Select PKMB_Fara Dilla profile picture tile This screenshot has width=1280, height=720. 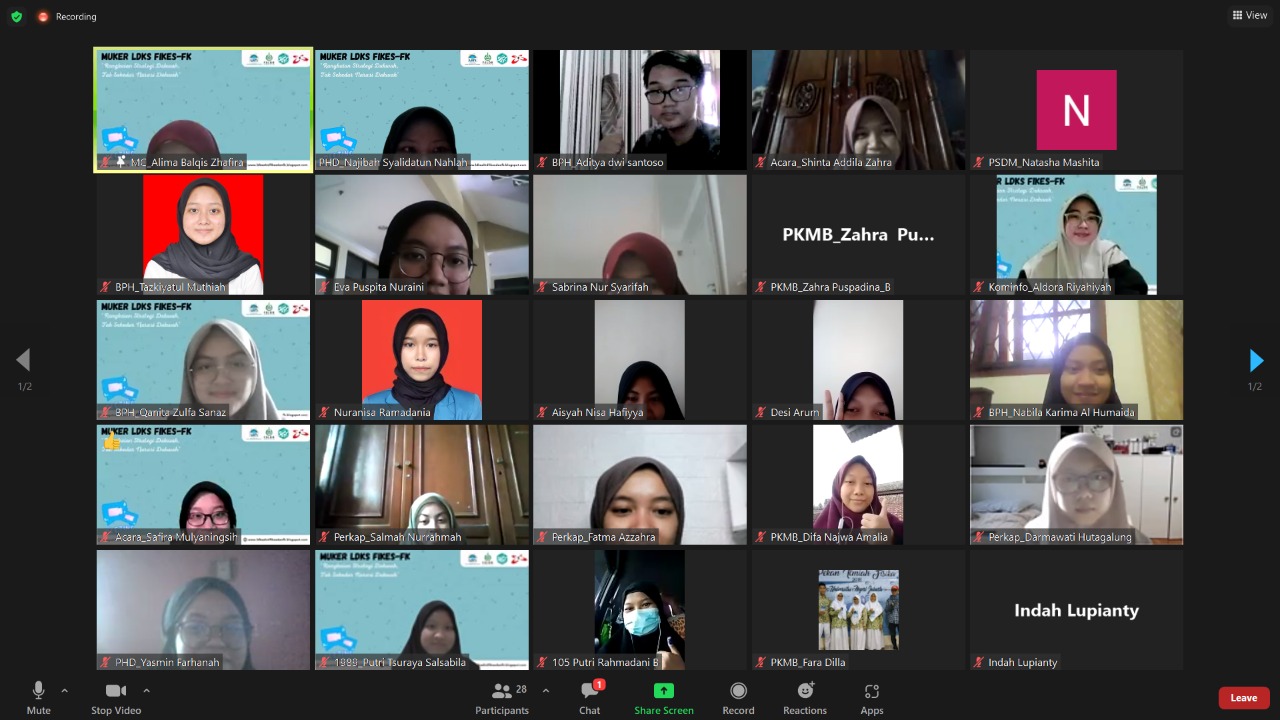[x=858, y=610]
